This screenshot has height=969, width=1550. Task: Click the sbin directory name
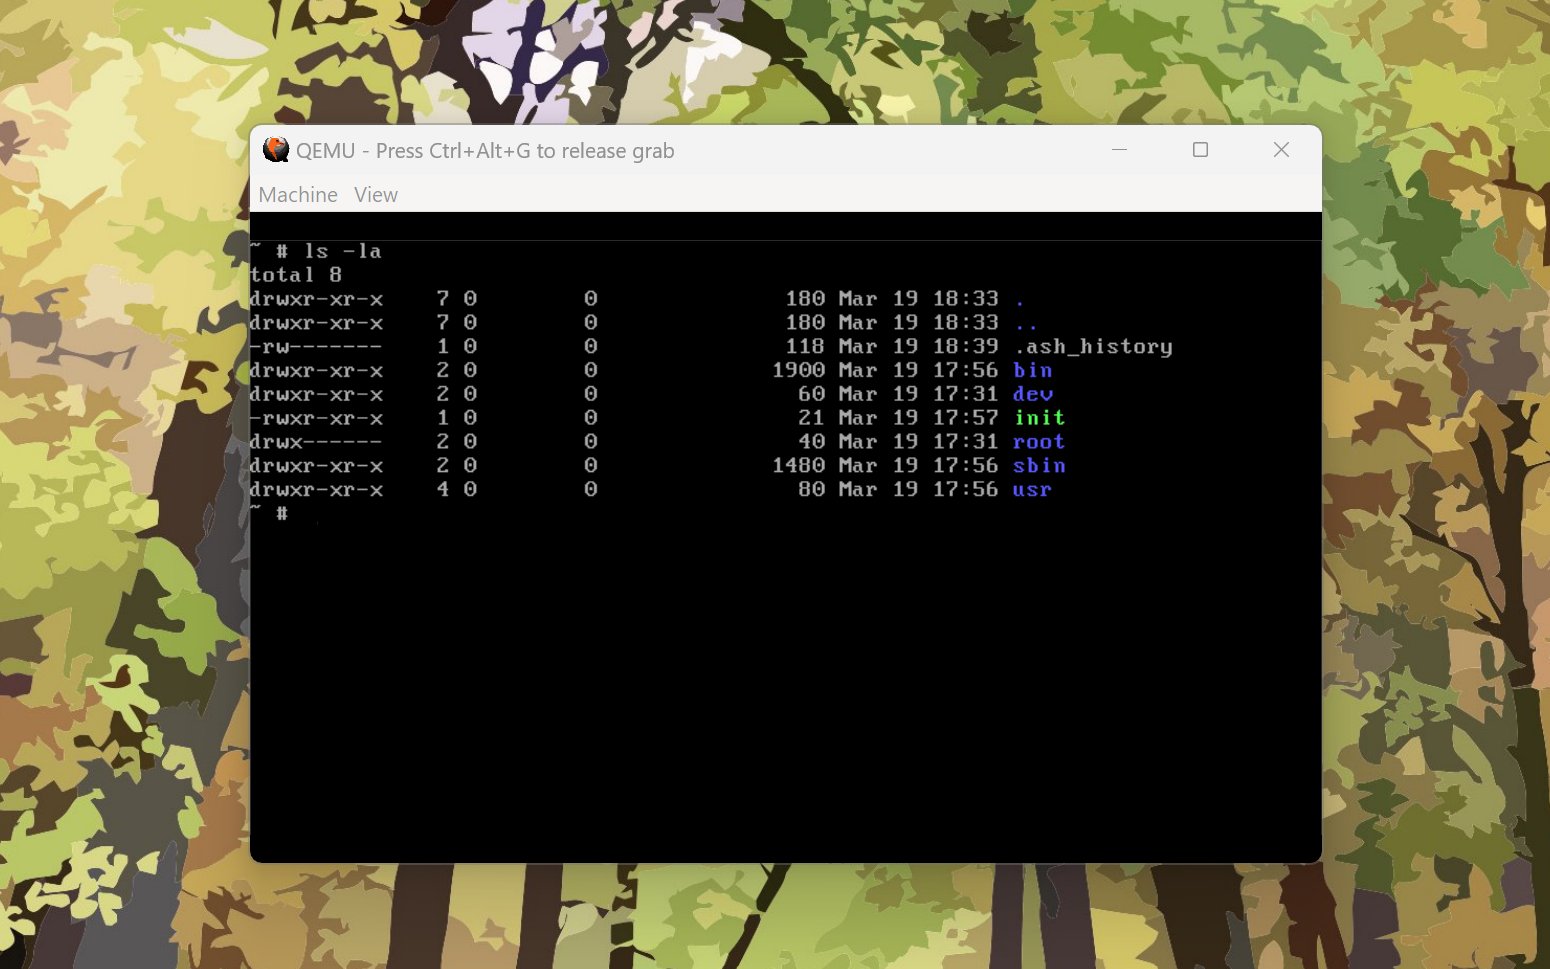point(1039,465)
